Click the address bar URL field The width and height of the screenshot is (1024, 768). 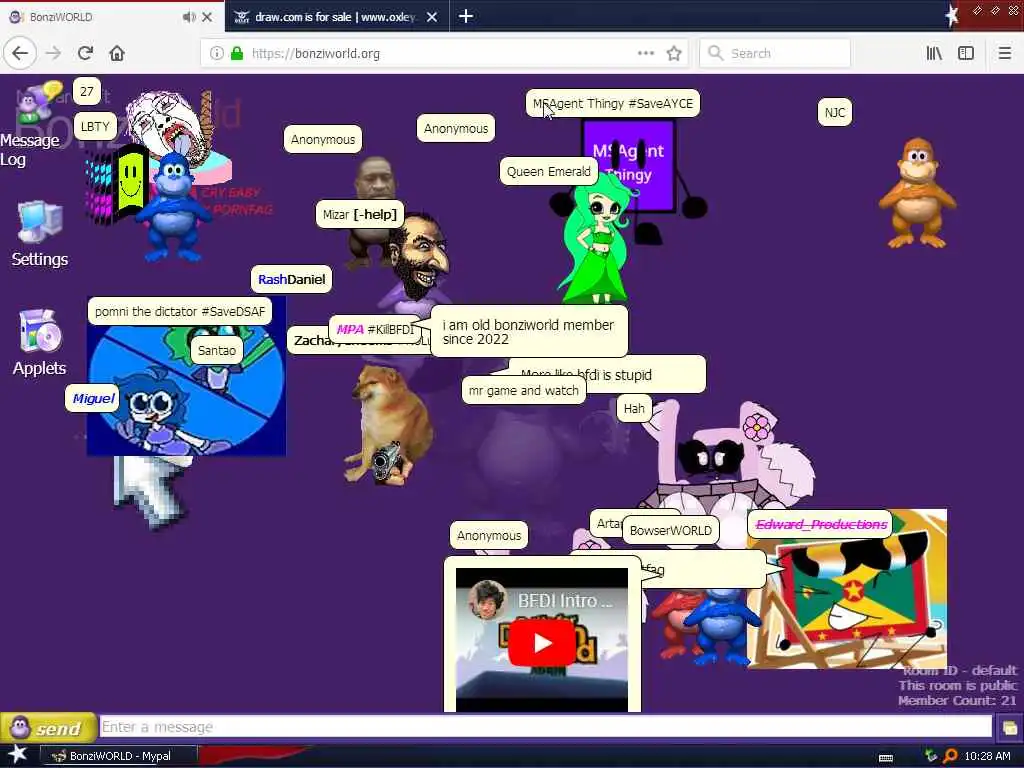pyautogui.click(x=444, y=54)
